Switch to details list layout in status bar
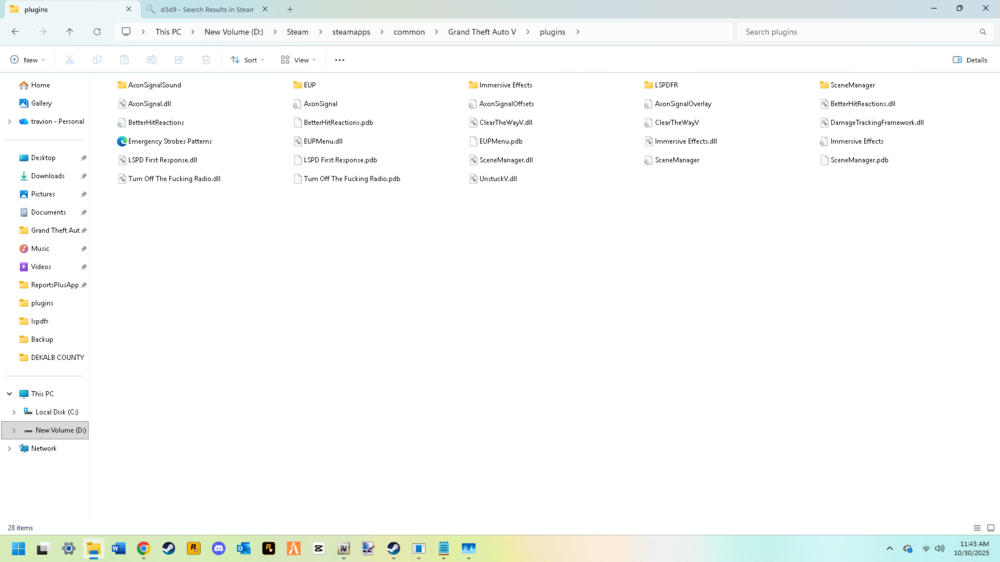The height and width of the screenshot is (562, 1000). tap(977, 528)
